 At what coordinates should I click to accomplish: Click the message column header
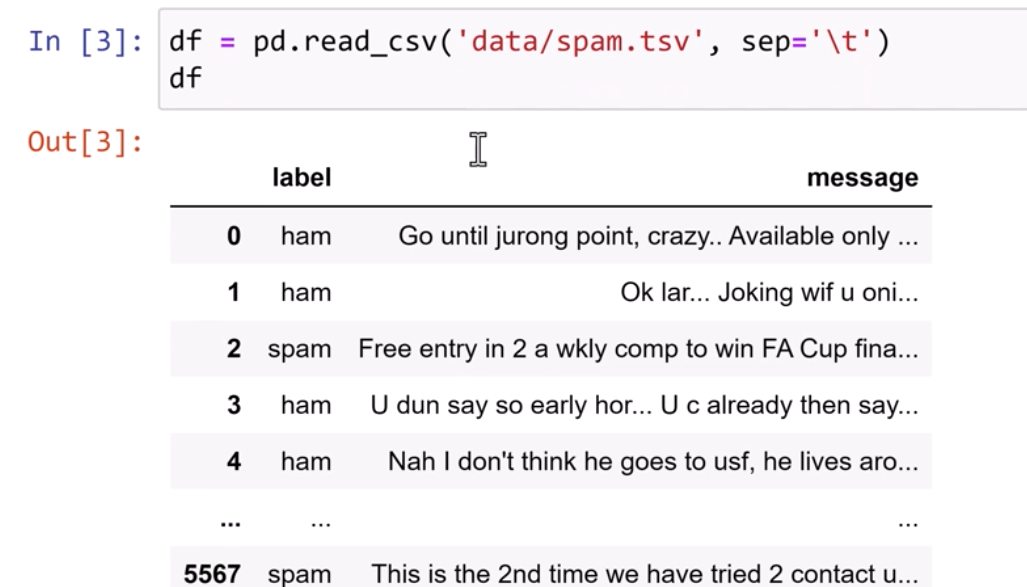862,178
